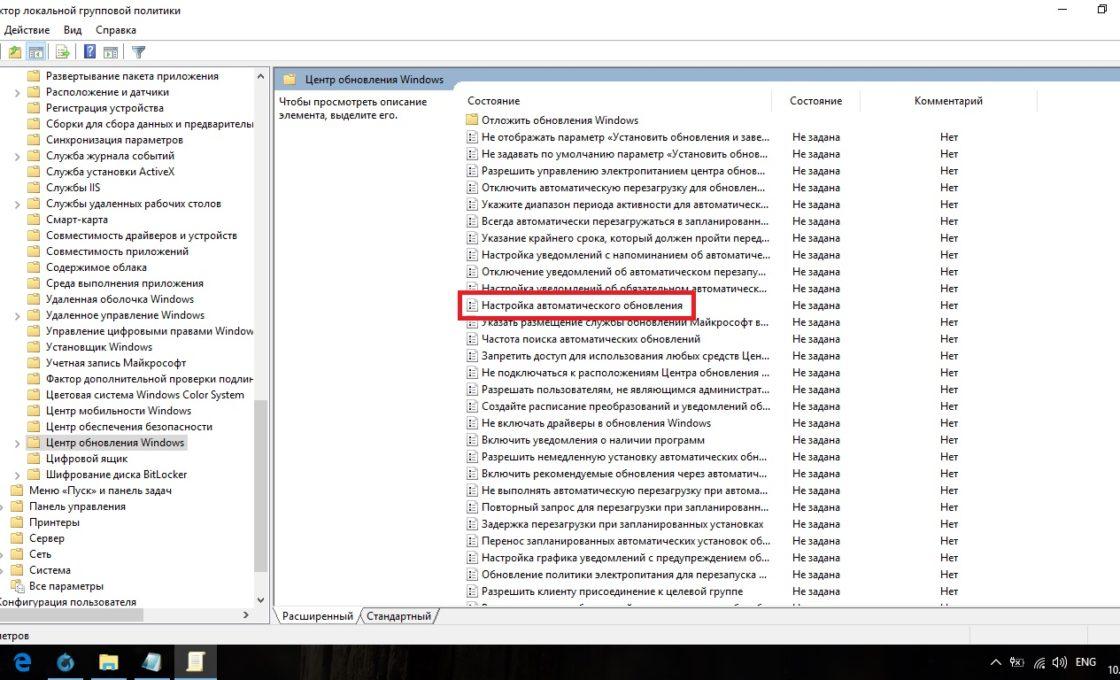This screenshot has width=1120, height=680.
Task: Switch input language via ENG indicator
Action: click(1086, 662)
